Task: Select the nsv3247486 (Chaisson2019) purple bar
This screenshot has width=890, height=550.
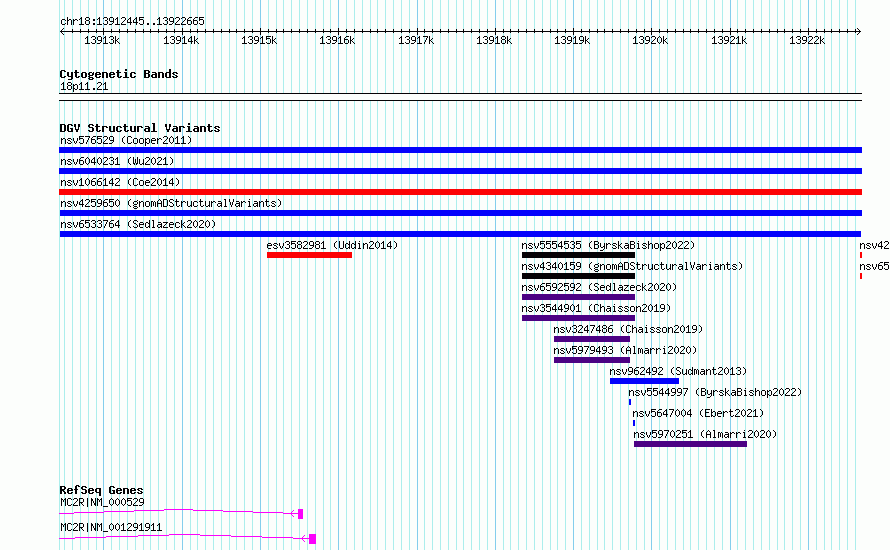Action: point(591,339)
